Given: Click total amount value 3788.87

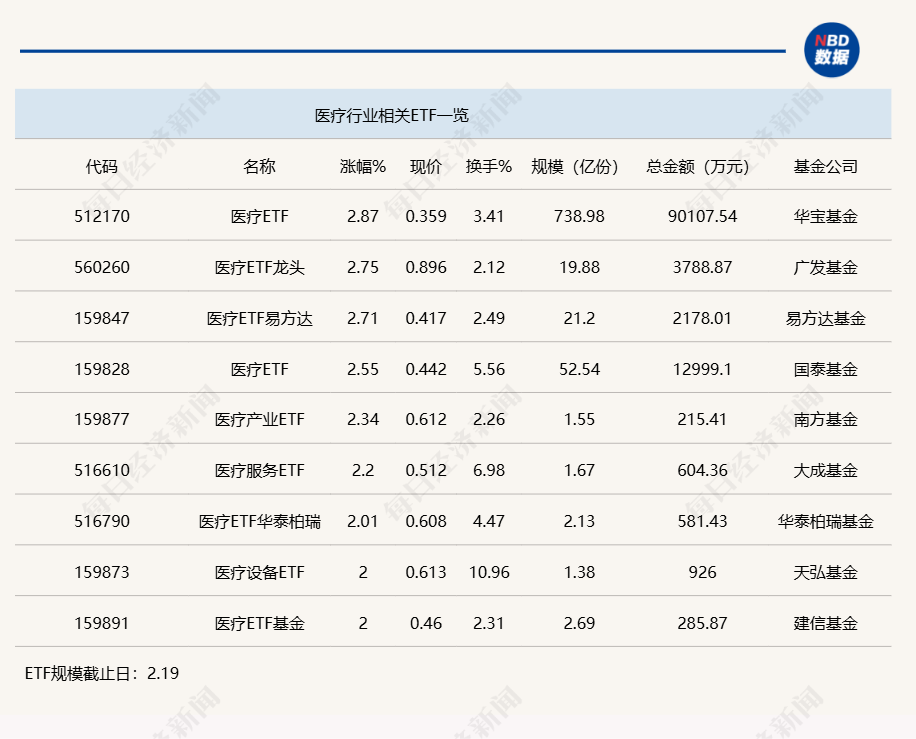Looking at the screenshot, I should pyautogui.click(x=702, y=267).
